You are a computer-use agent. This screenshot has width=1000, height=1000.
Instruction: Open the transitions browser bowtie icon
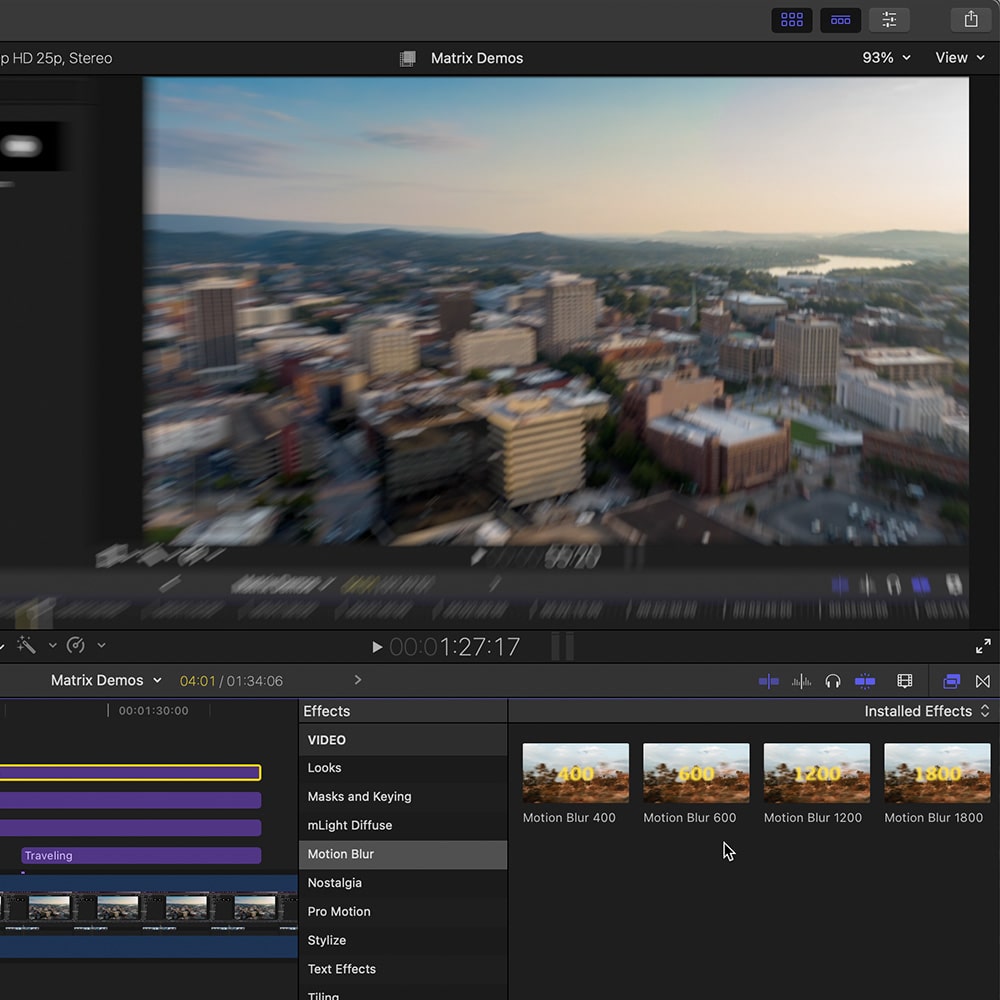point(983,681)
